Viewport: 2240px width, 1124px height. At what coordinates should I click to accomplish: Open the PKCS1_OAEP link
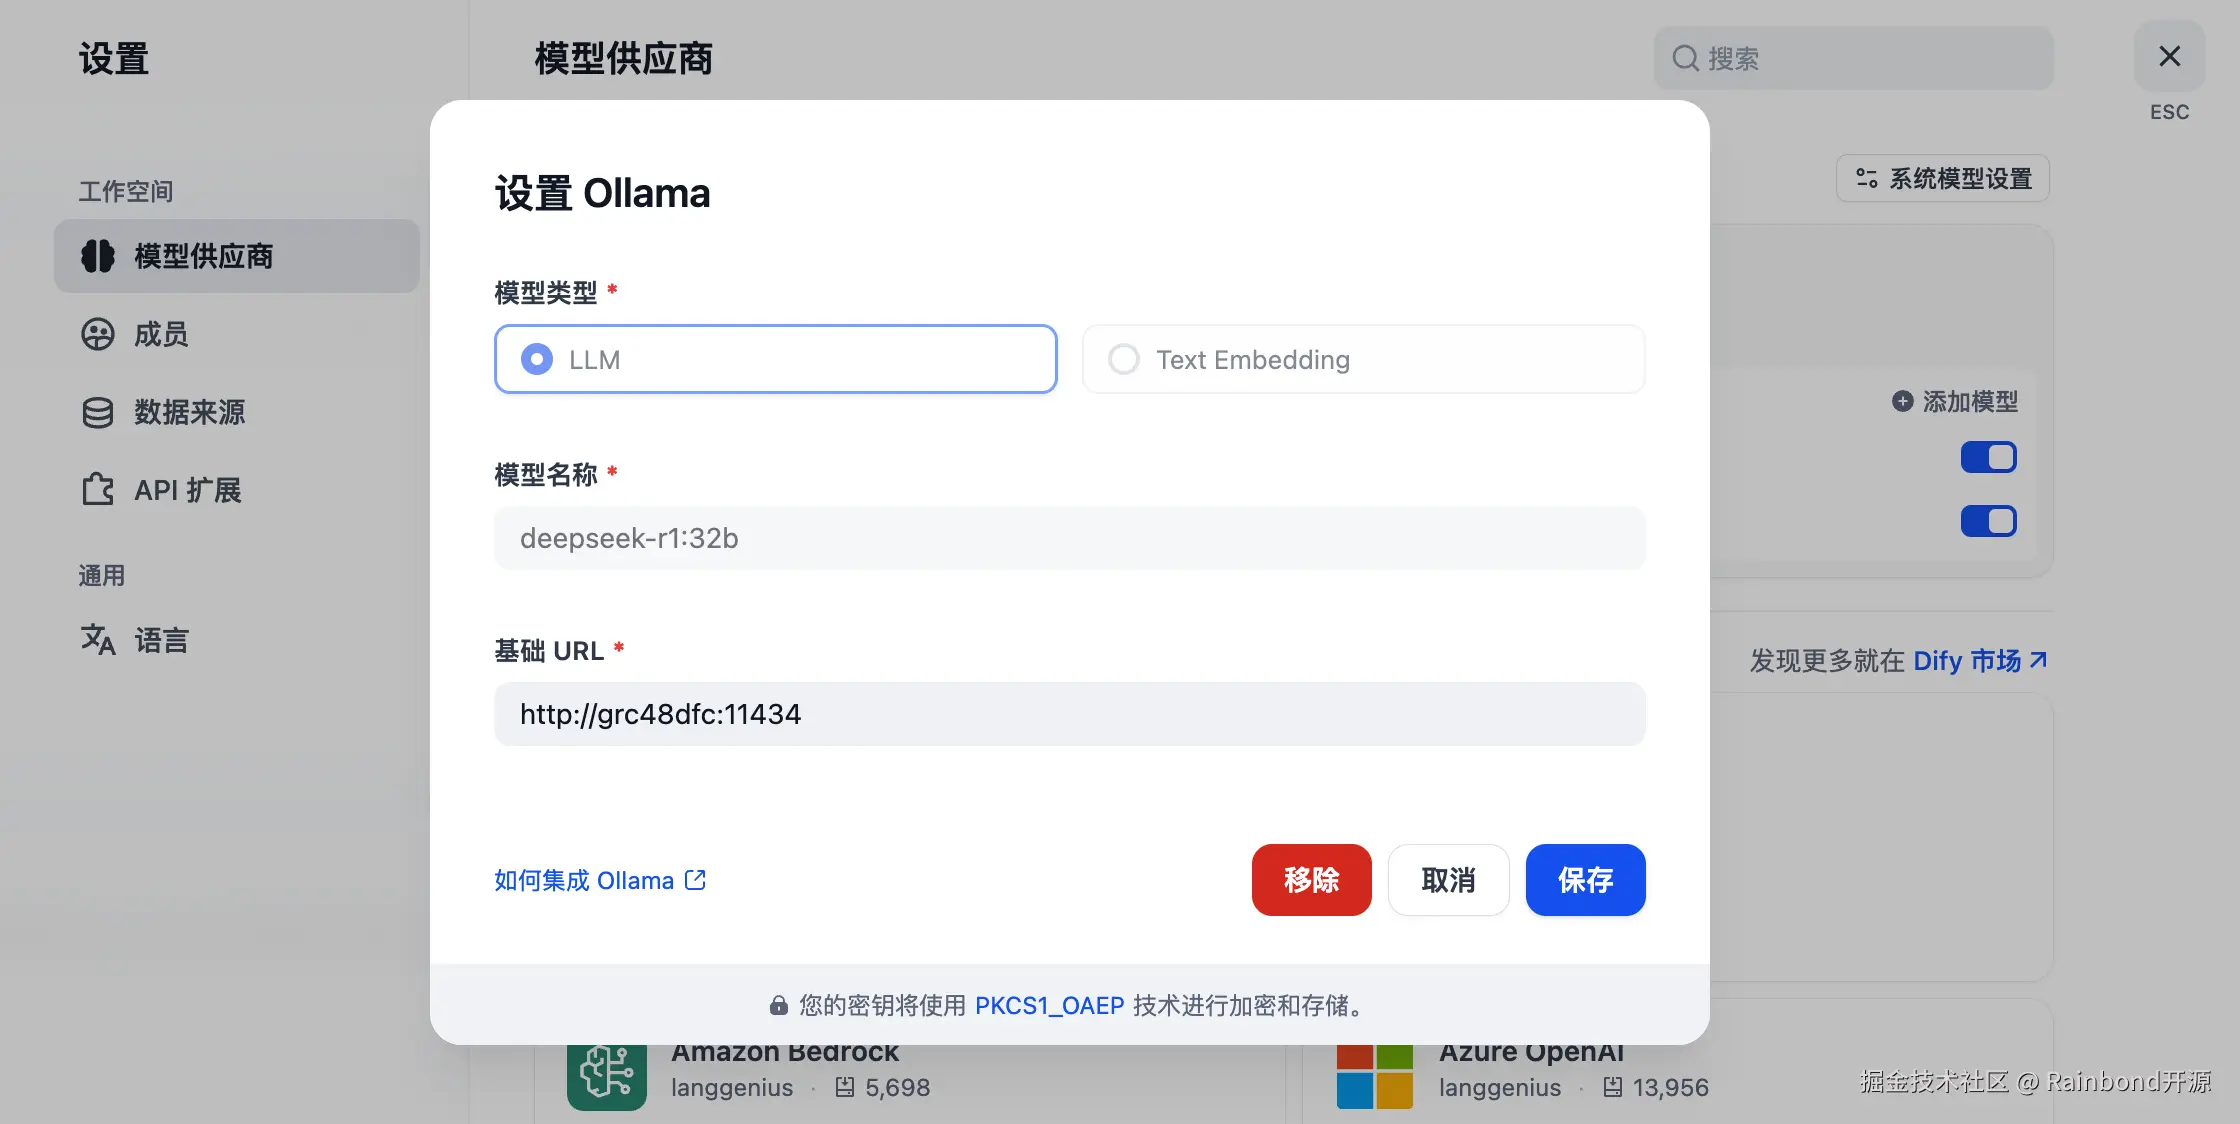click(x=1049, y=1005)
